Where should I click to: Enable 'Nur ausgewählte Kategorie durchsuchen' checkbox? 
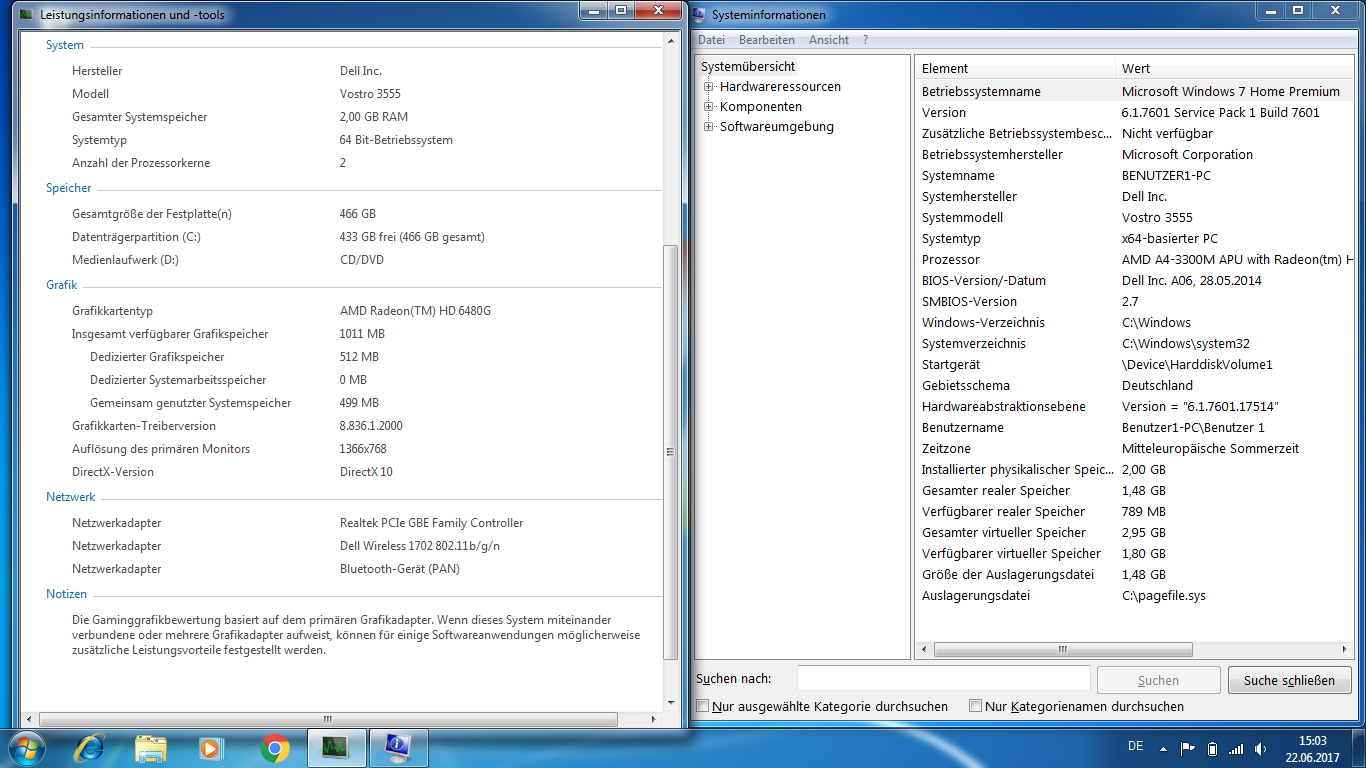pos(702,706)
